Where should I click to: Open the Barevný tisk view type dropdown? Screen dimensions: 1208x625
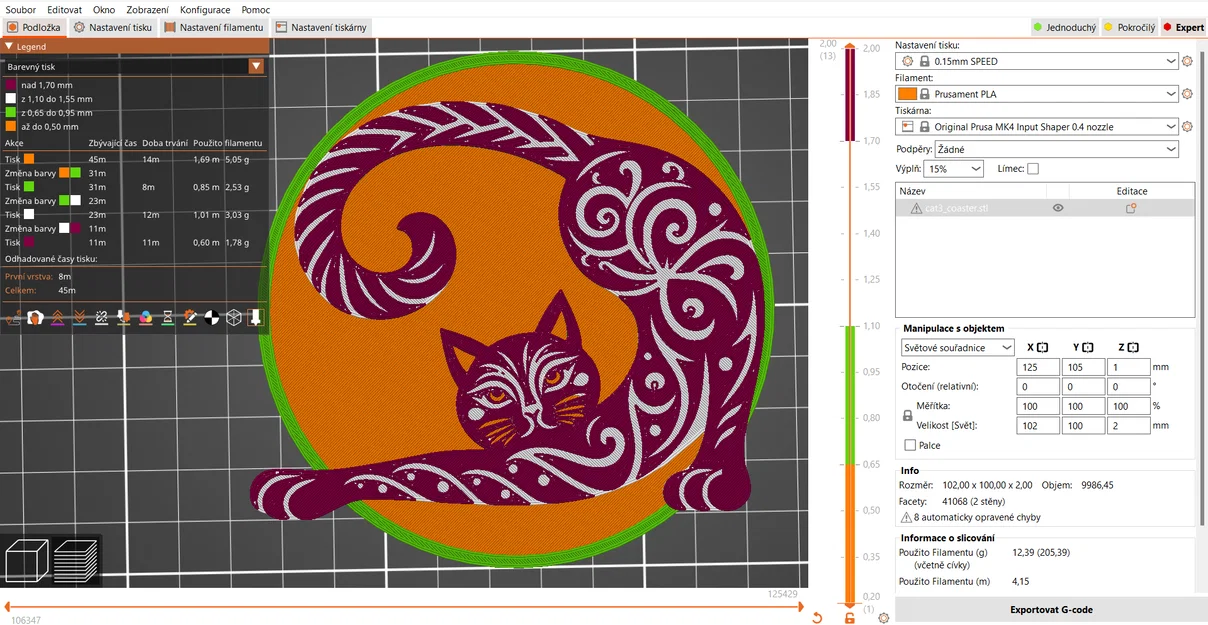(x=134, y=66)
